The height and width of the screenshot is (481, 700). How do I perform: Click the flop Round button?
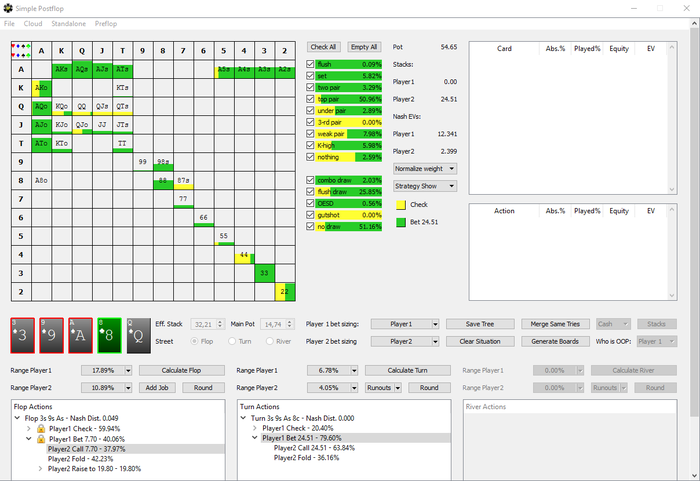tap(203, 388)
